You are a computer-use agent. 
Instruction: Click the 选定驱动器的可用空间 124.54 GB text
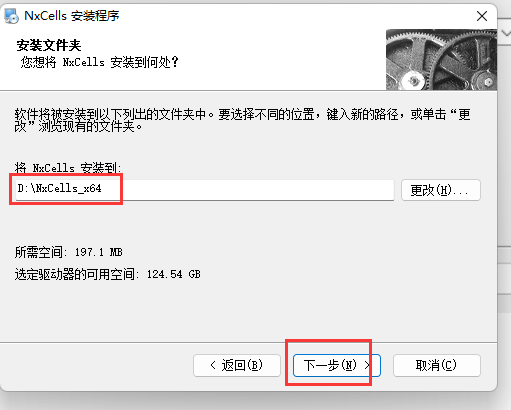coord(108,274)
